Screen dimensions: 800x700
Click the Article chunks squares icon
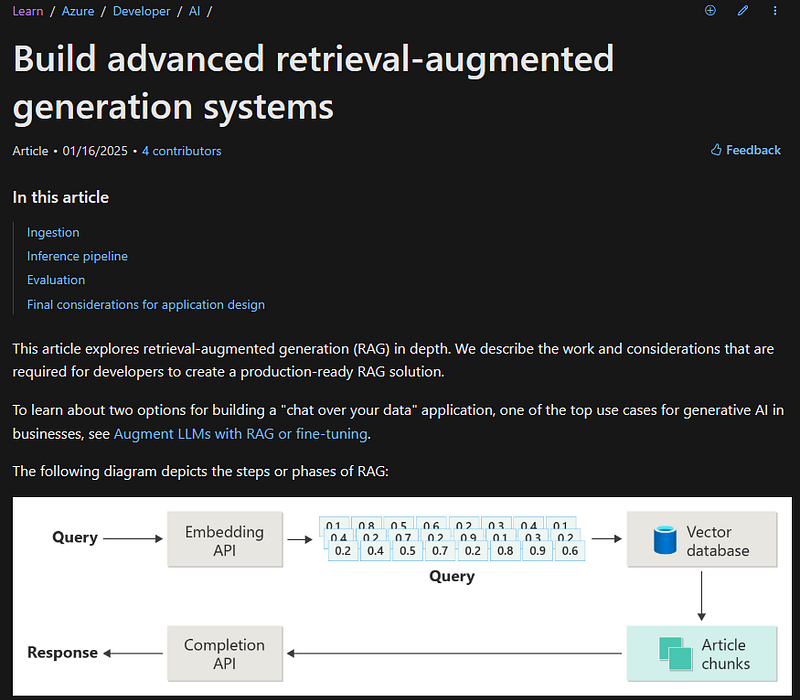click(x=676, y=654)
